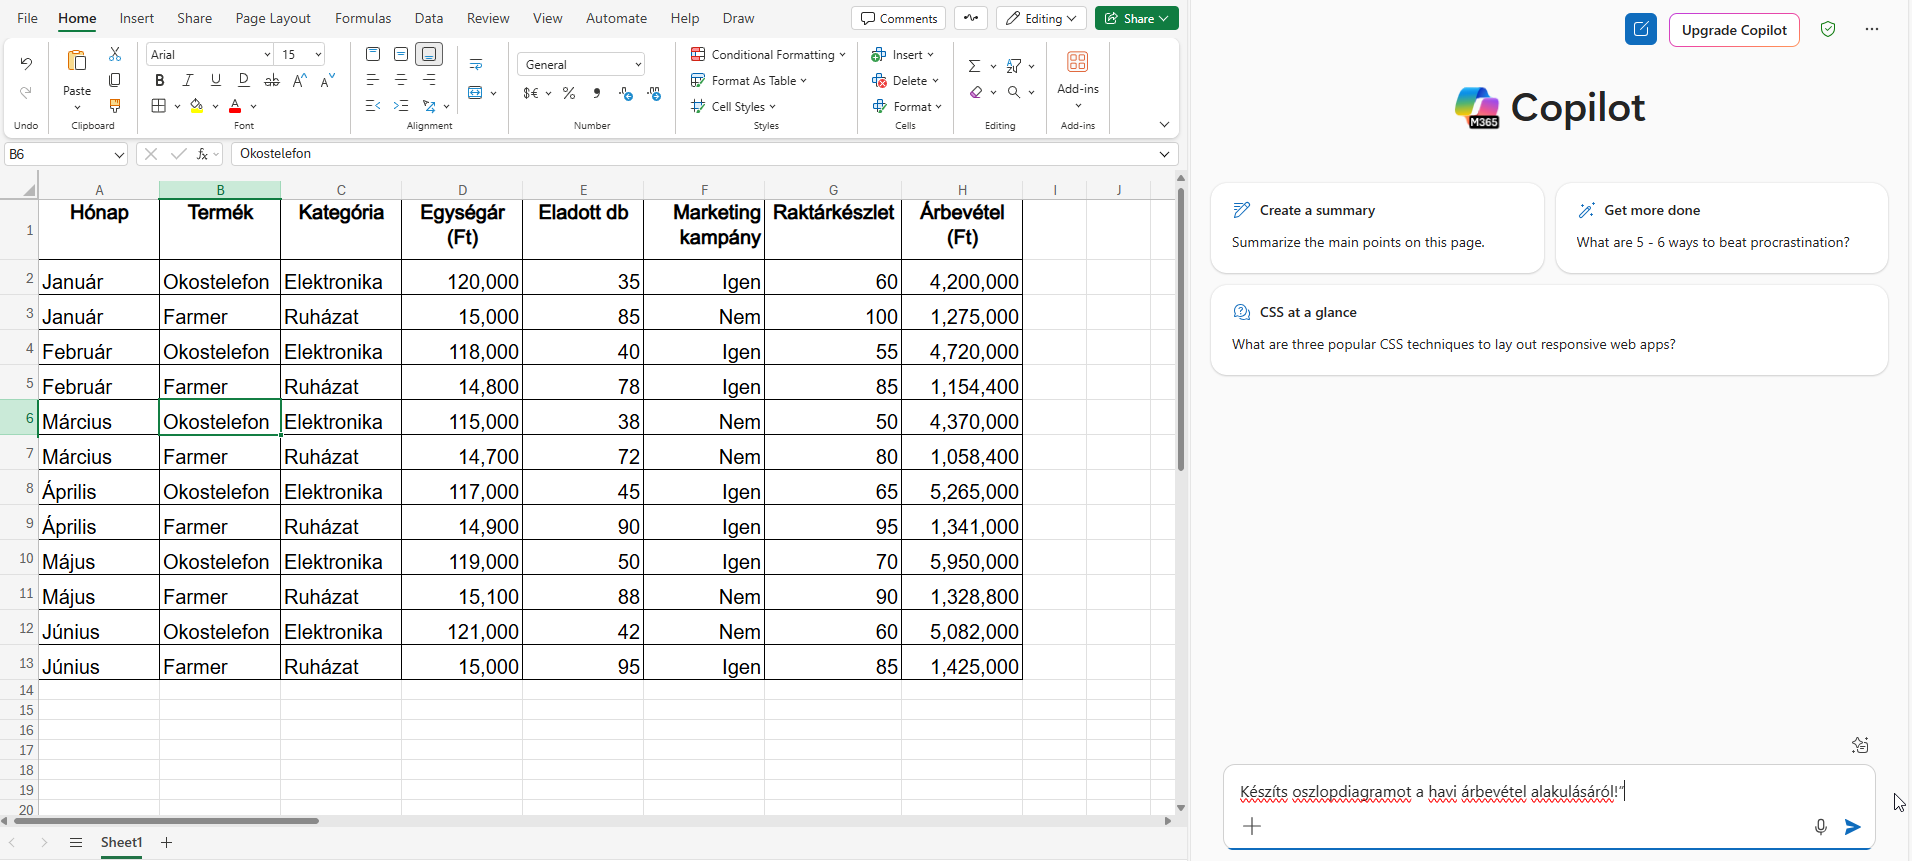Open the Conditional Formatting dropdown
The image size is (1912, 861).
768,55
